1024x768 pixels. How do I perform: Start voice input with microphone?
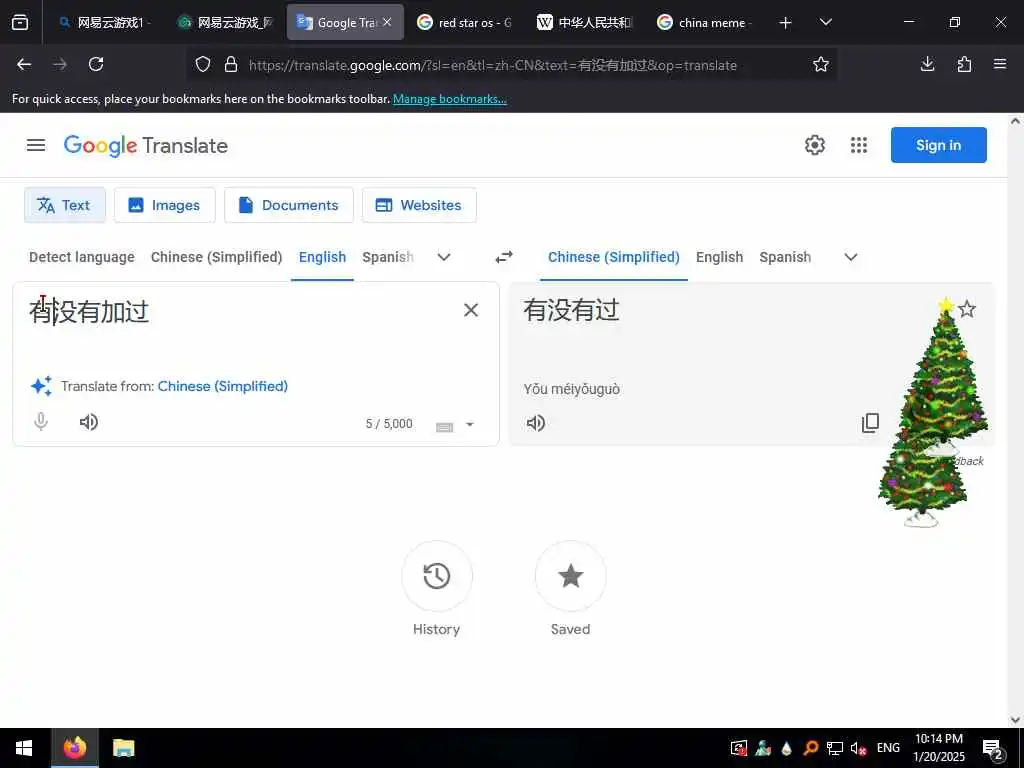tap(41, 422)
